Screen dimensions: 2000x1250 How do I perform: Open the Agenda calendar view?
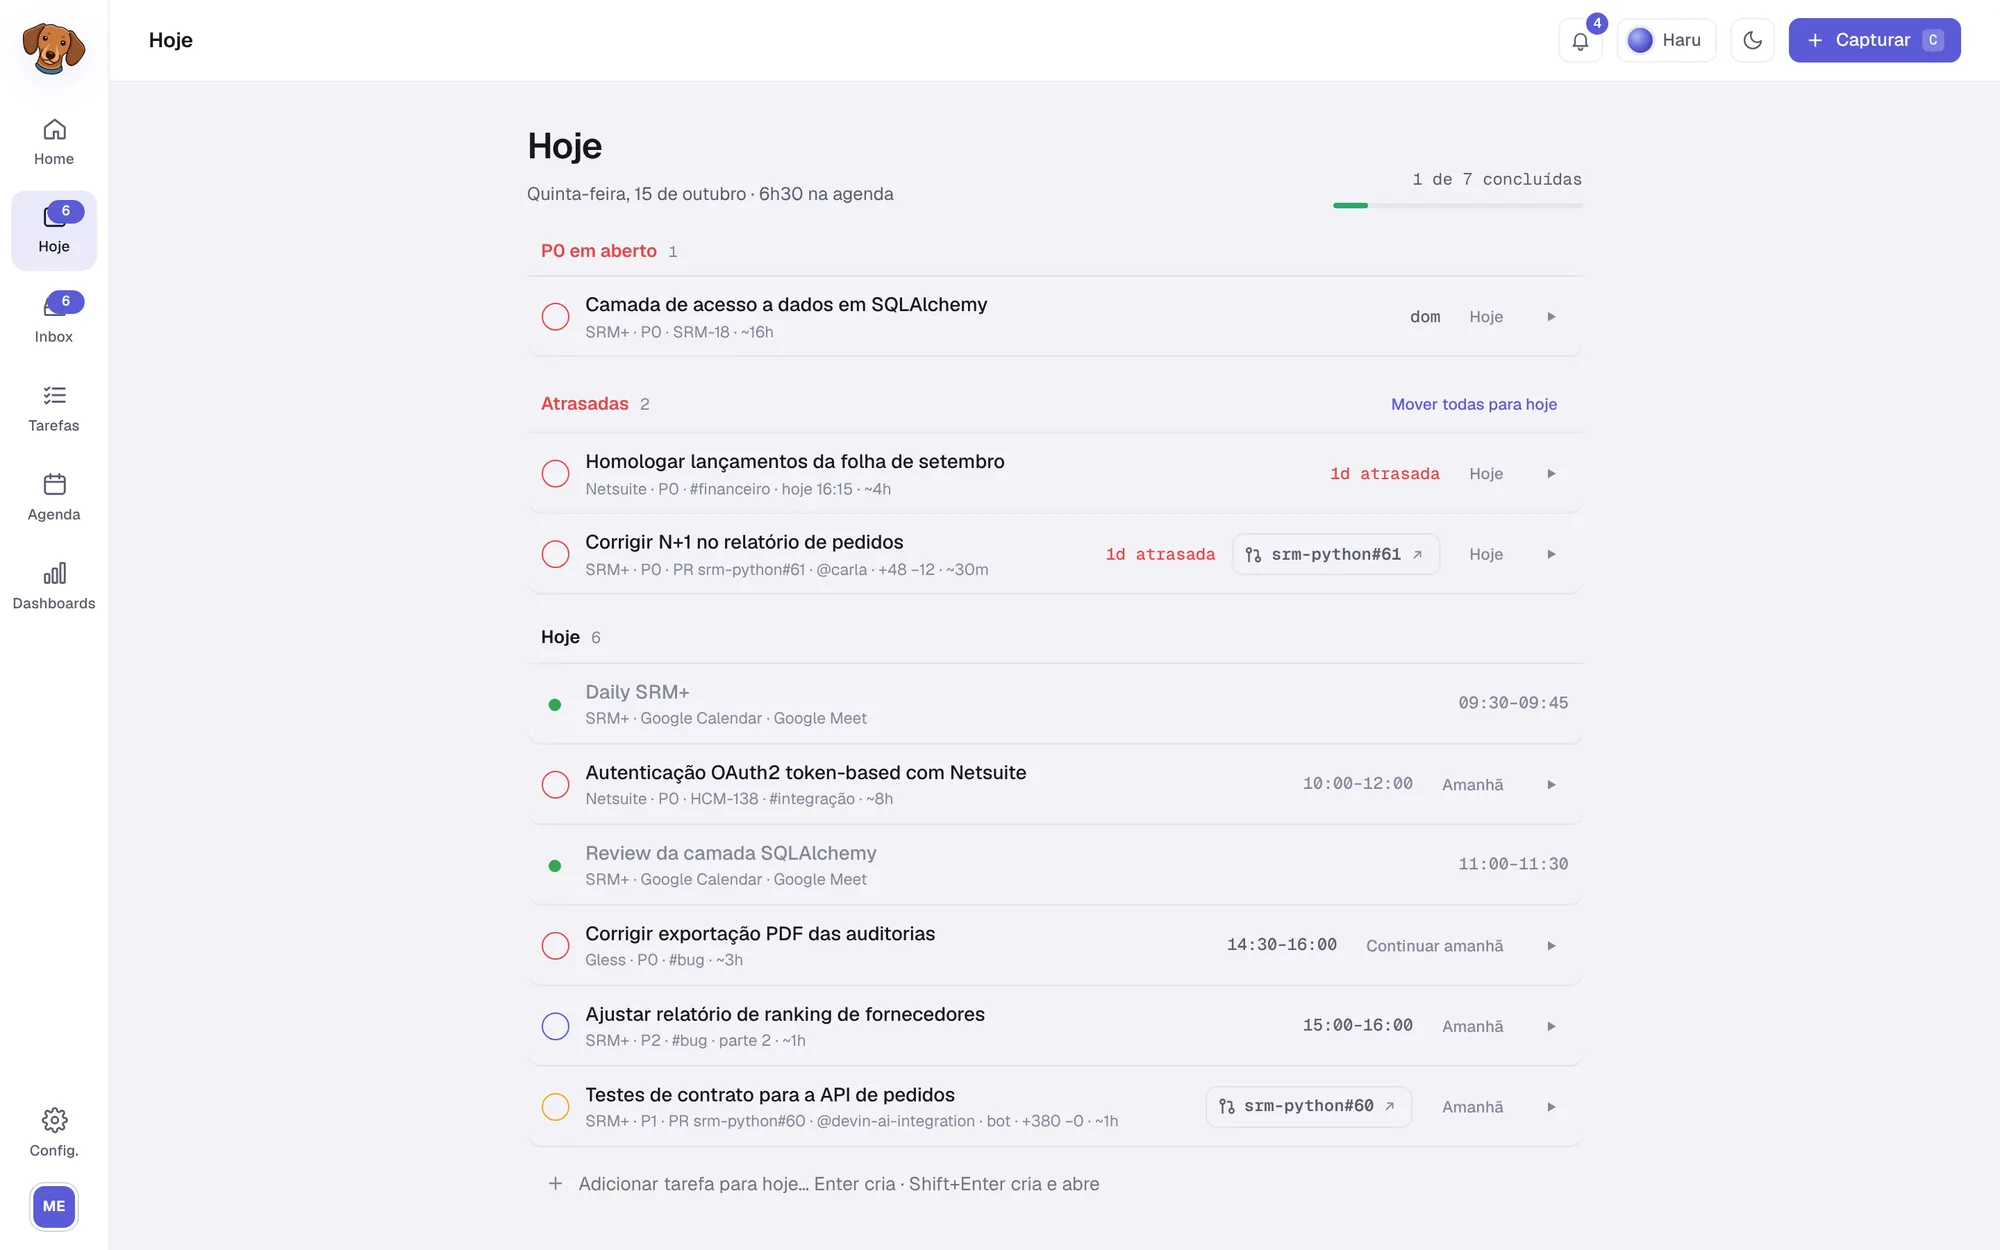(54, 497)
